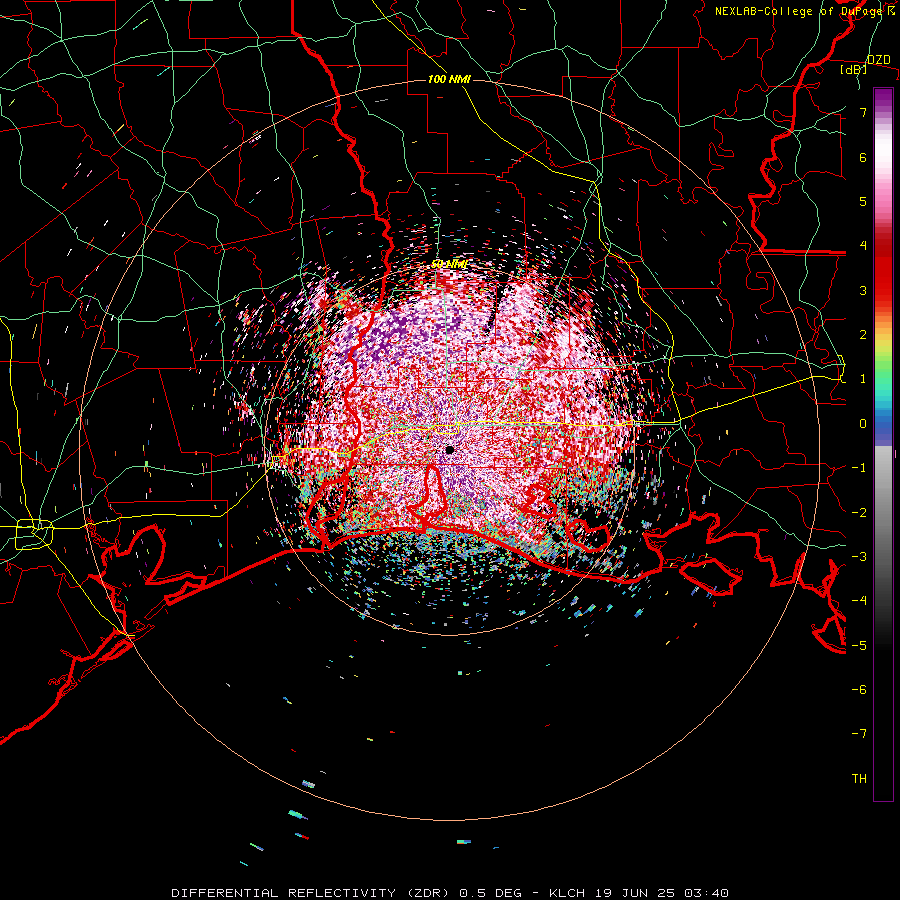Click the -2 value on the scale
Viewport: 900px width, 900px height.
(859, 512)
